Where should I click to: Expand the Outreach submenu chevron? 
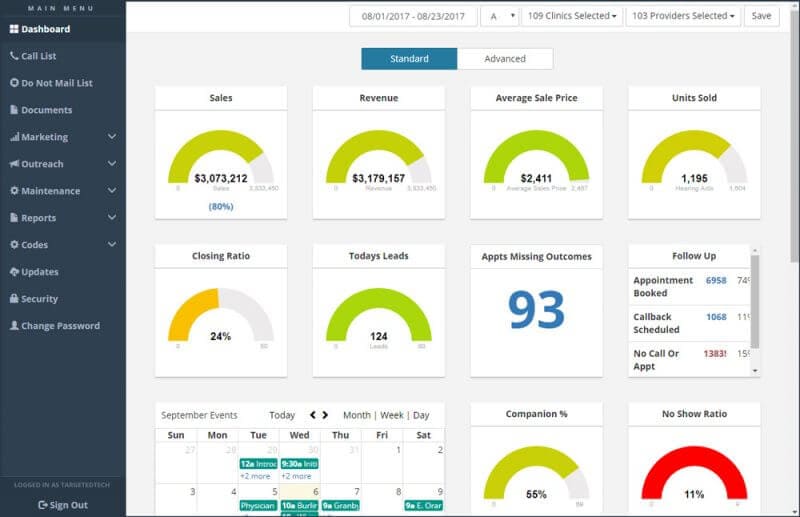(112, 164)
